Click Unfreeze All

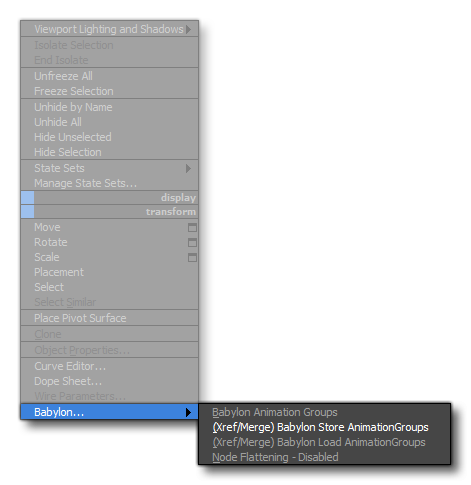tap(109, 76)
